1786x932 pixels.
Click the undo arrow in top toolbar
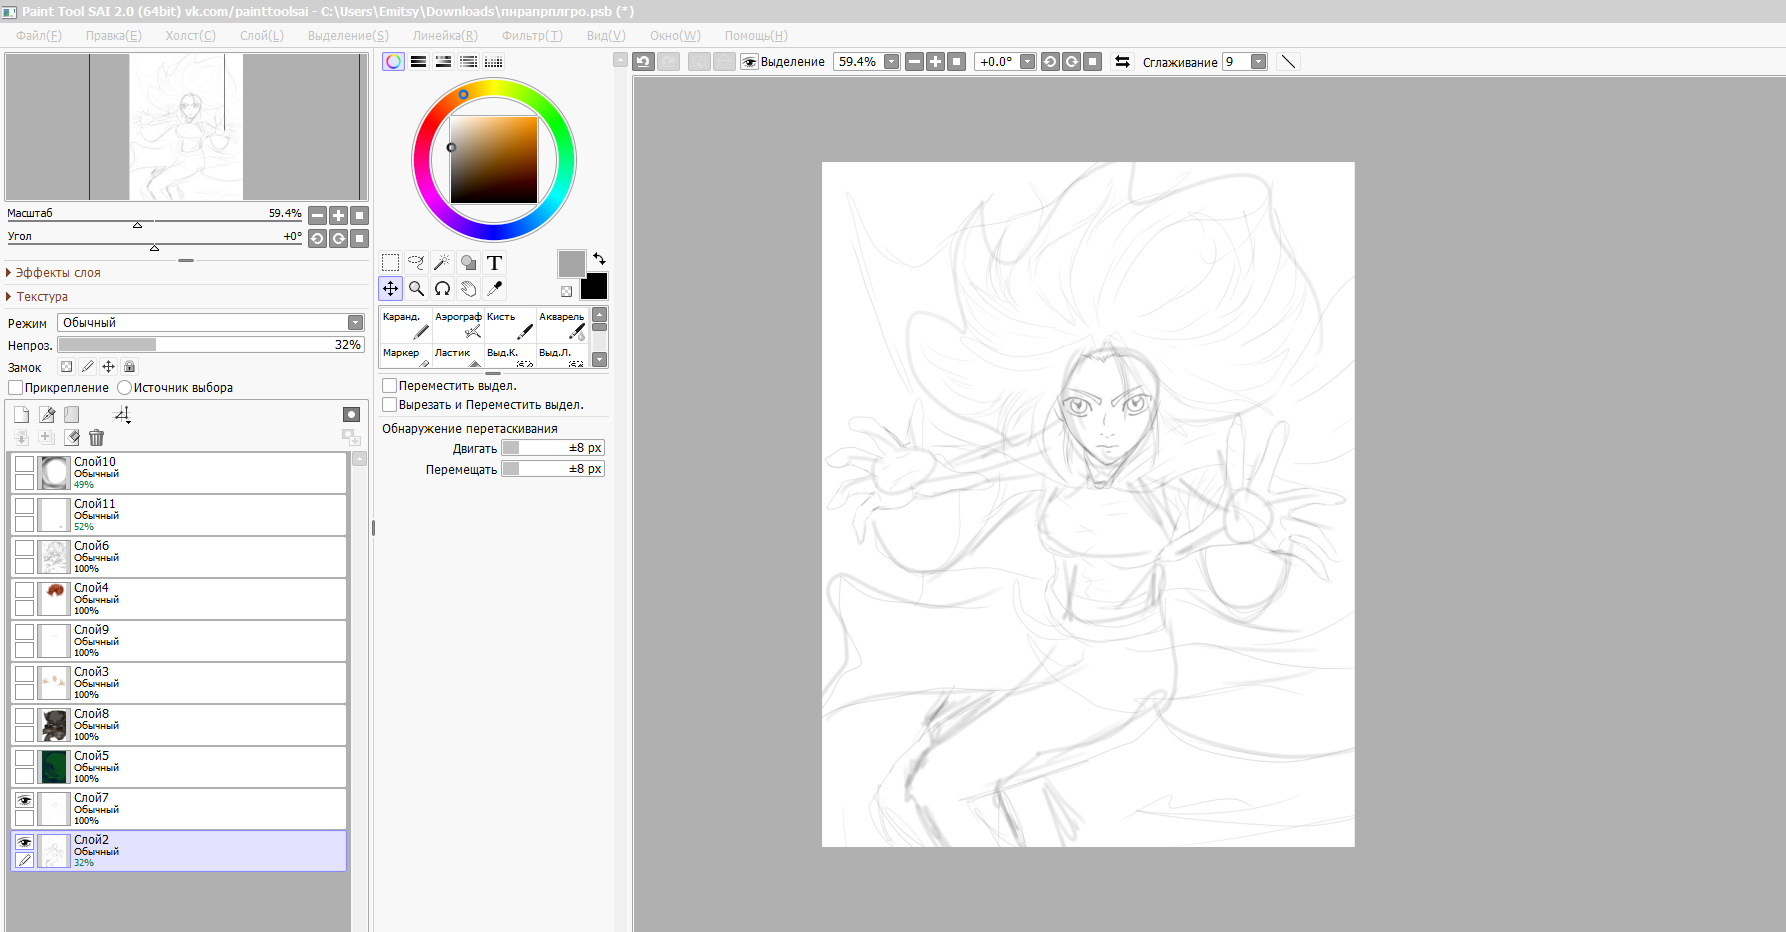click(643, 62)
